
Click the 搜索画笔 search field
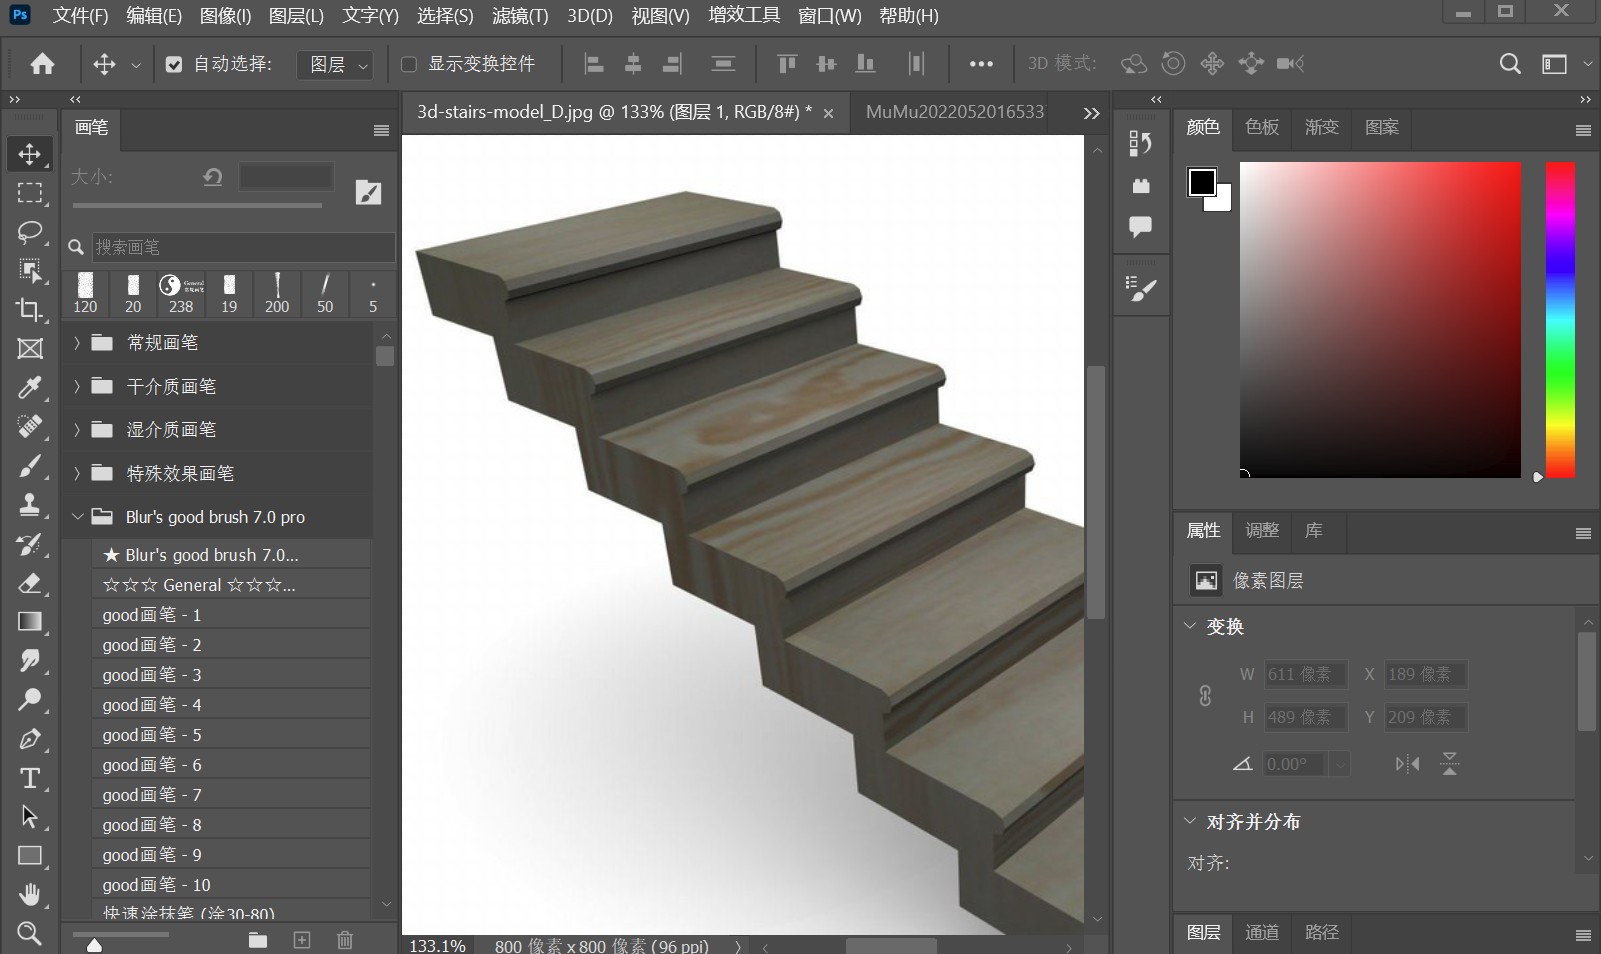(x=242, y=247)
